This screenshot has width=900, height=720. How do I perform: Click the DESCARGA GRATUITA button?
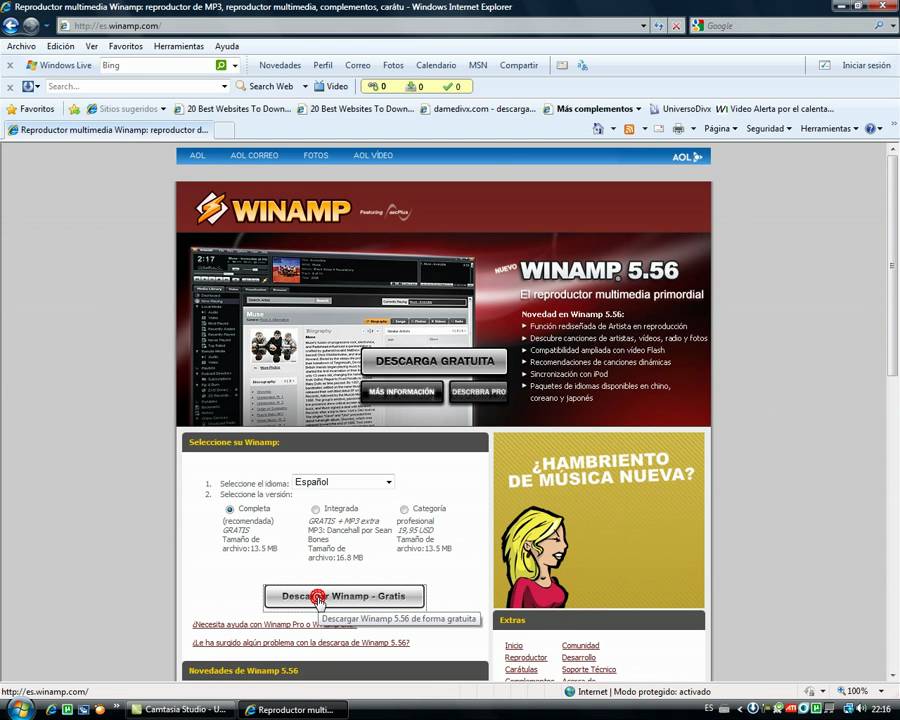(435, 361)
